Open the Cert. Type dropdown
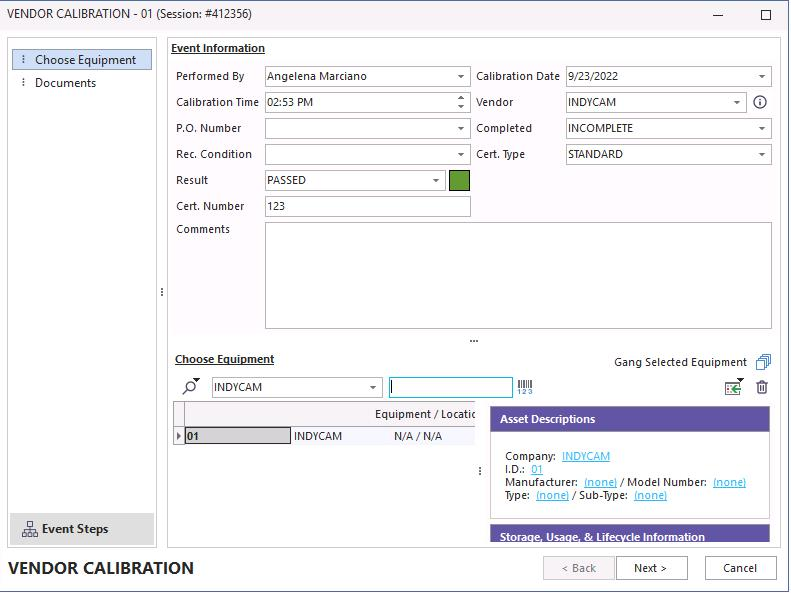 762,155
